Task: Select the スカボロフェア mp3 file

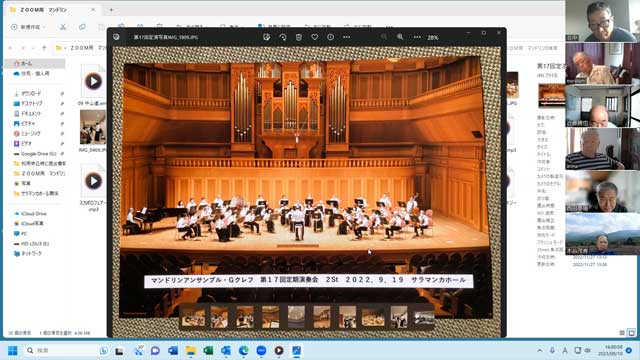Action: click(93, 188)
